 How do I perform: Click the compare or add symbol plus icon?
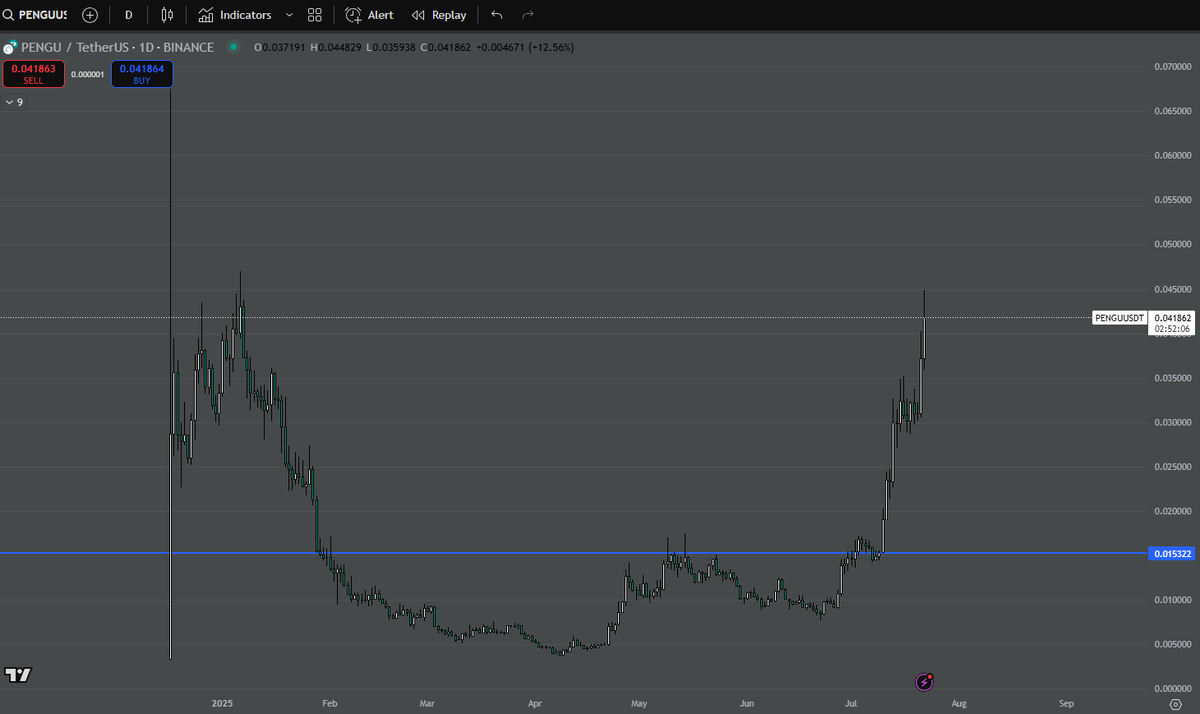pos(90,15)
